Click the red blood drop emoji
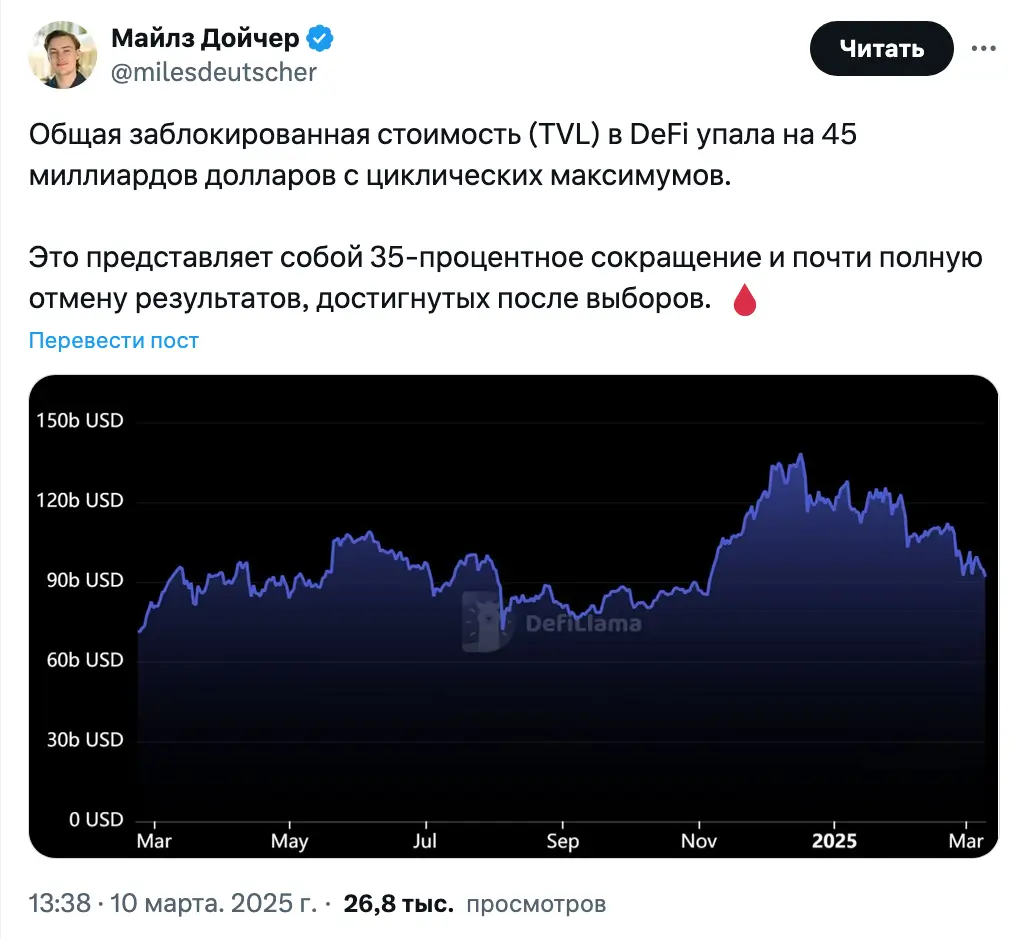The height and width of the screenshot is (939, 1026). coord(745,300)
